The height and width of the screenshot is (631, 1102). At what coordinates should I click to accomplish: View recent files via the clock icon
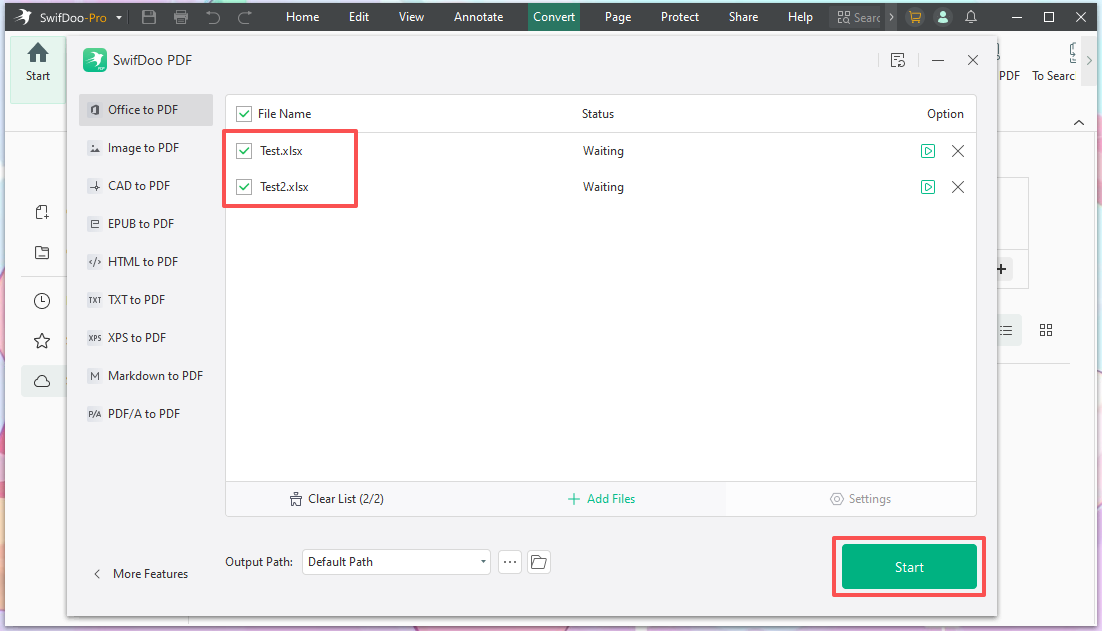point(41,300)
